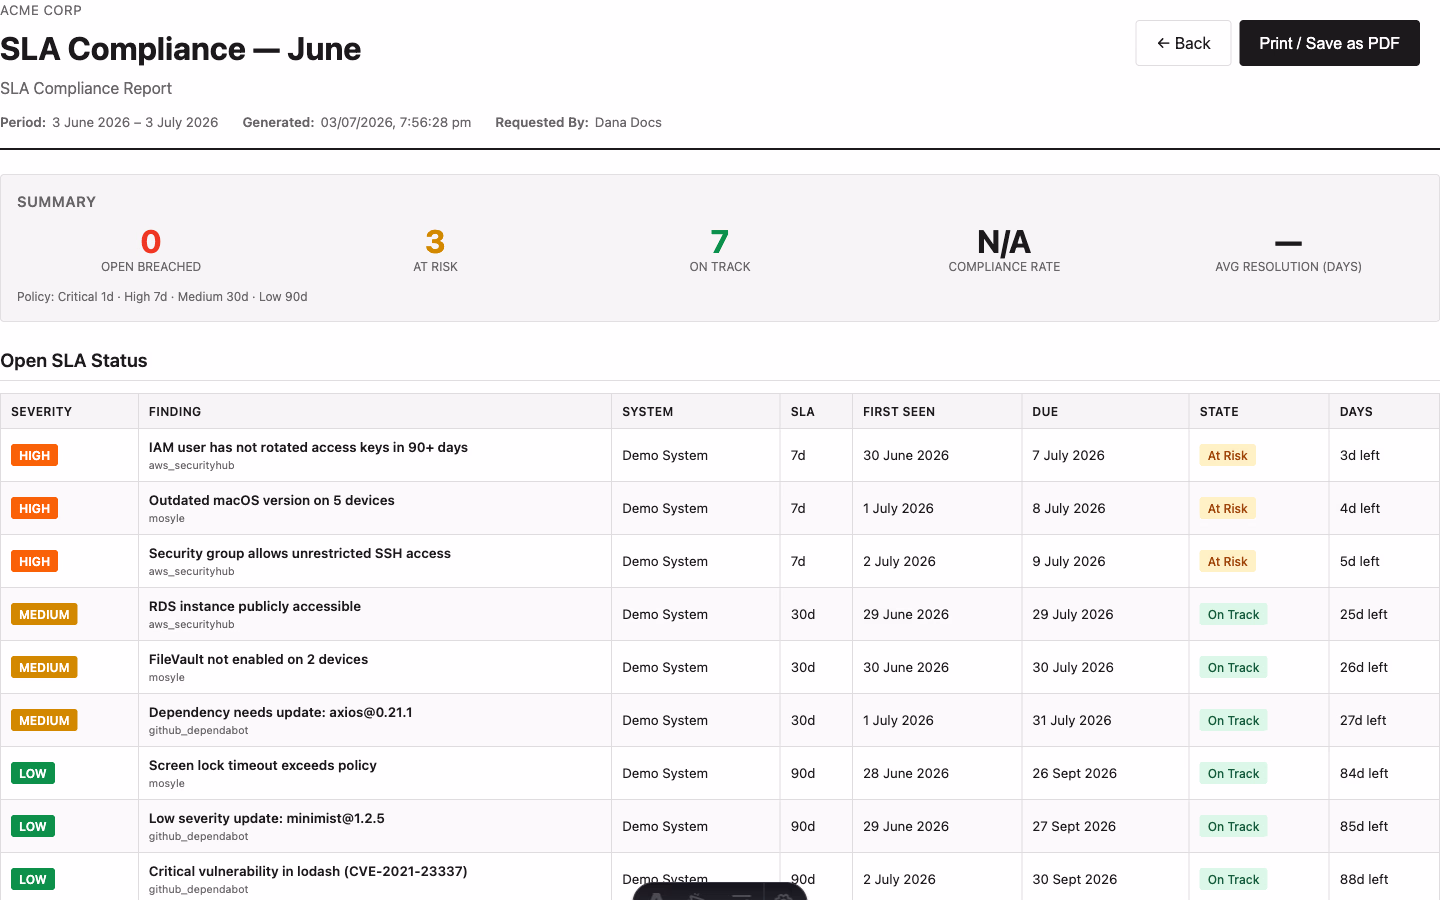This screenshot has width=1440, height=900.
Task: Click 7d SLA in the IAM user row
Action: click(x=798, y=455)
